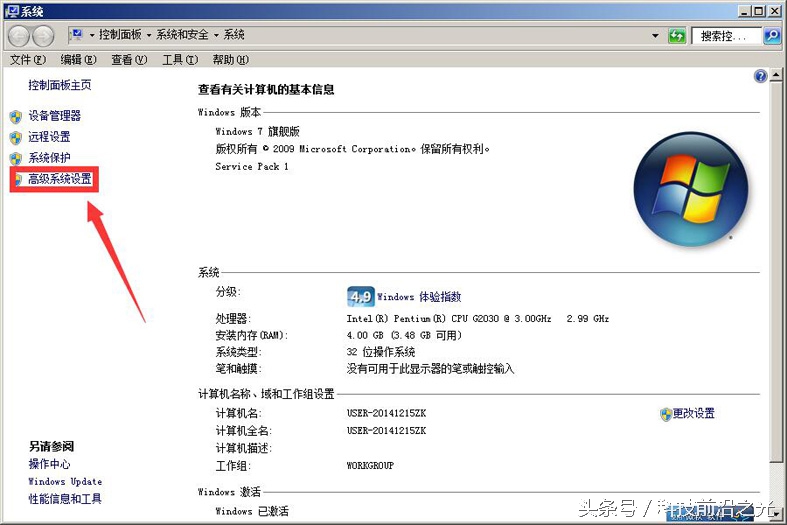The width and height of the screenshot is (787, 525).
Task: Open the 查看(V) menu
Action: 129,60
